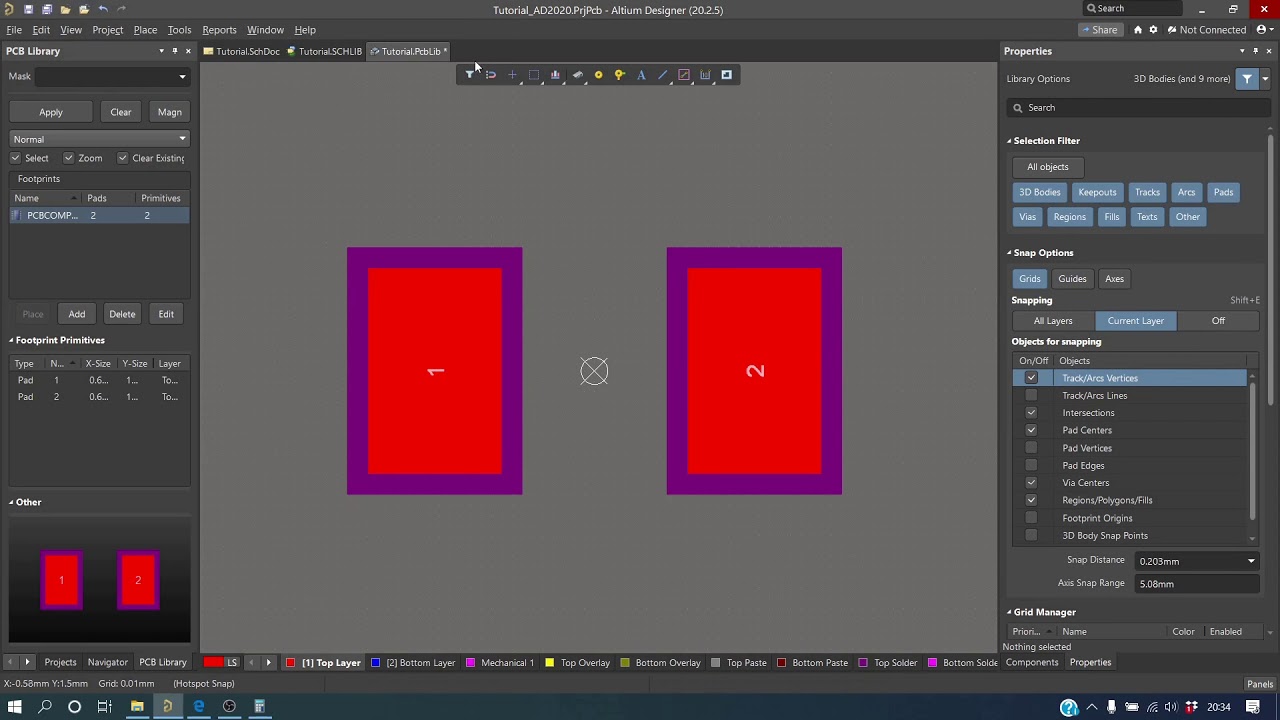Open the Reports menu
The image size is (1280, 720).
[x=219, y=30]
